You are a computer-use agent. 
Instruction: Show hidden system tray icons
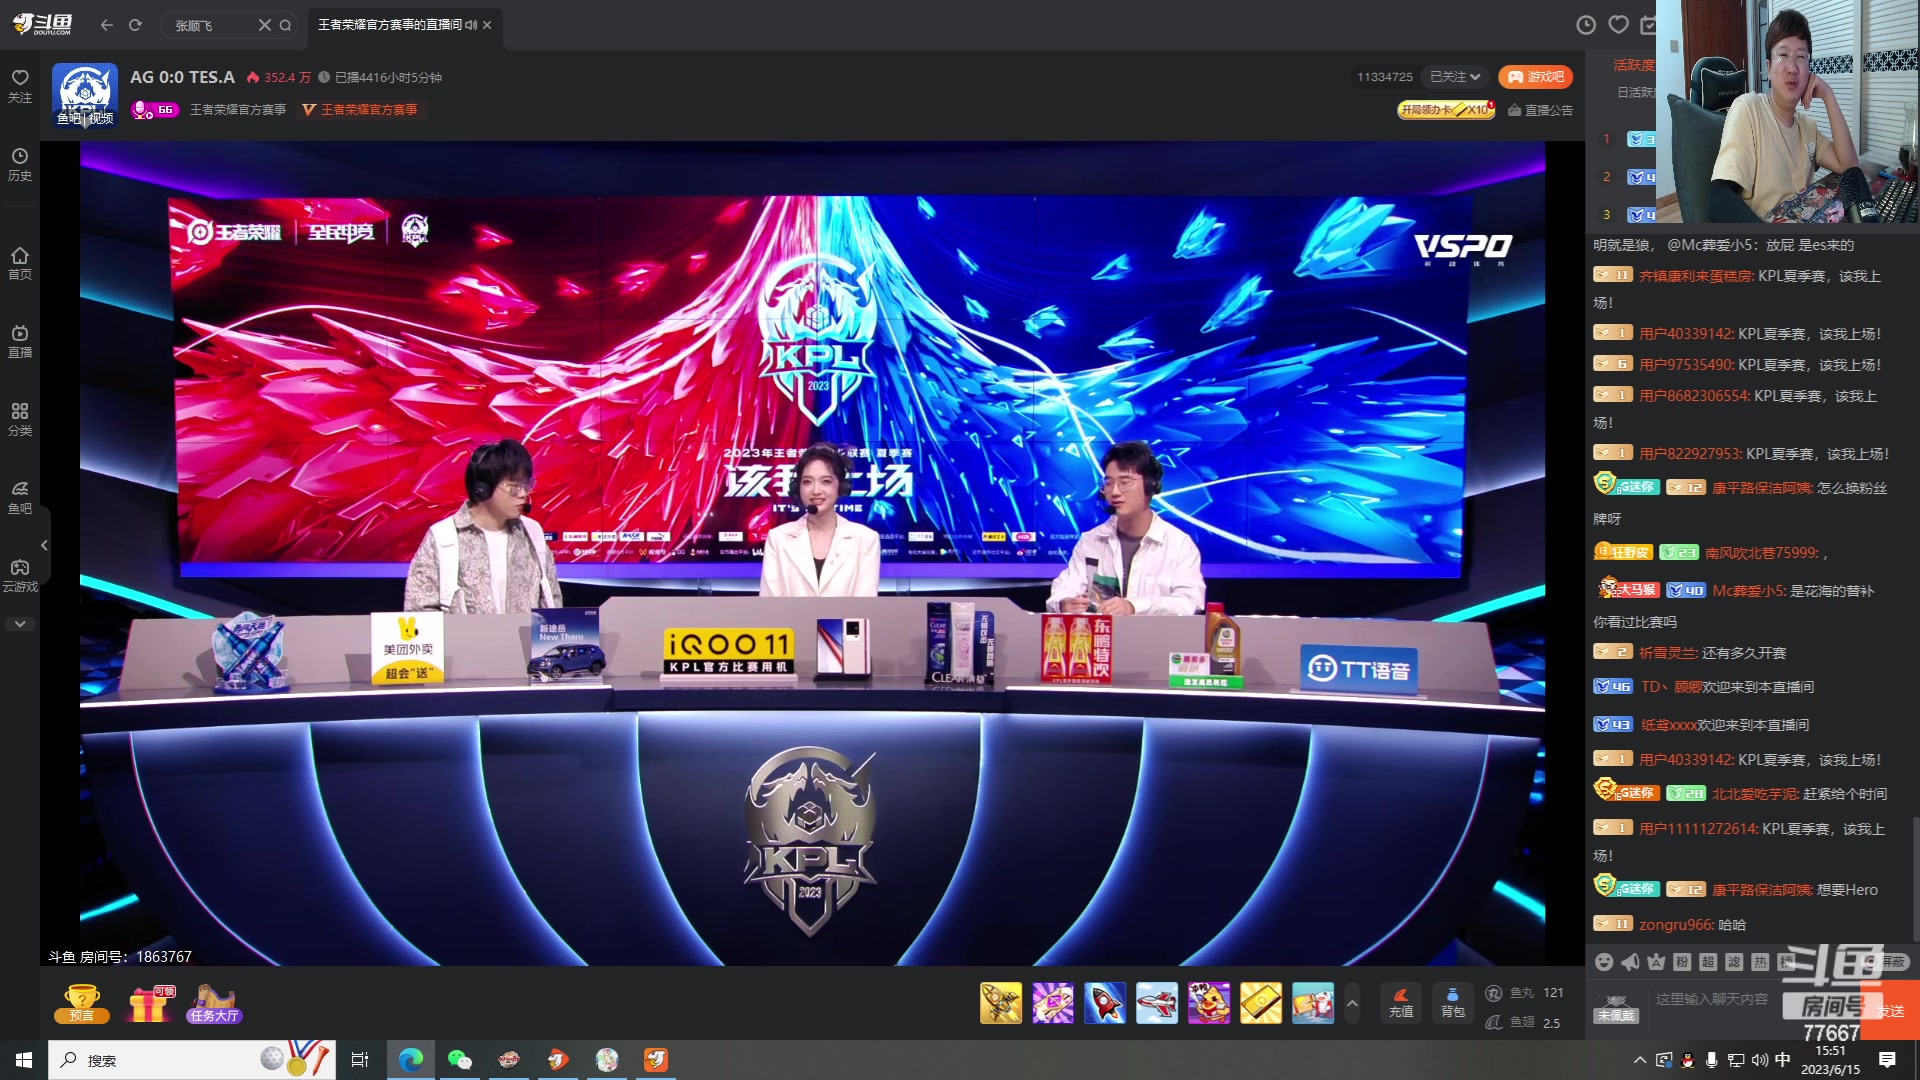[1639, 1060]
